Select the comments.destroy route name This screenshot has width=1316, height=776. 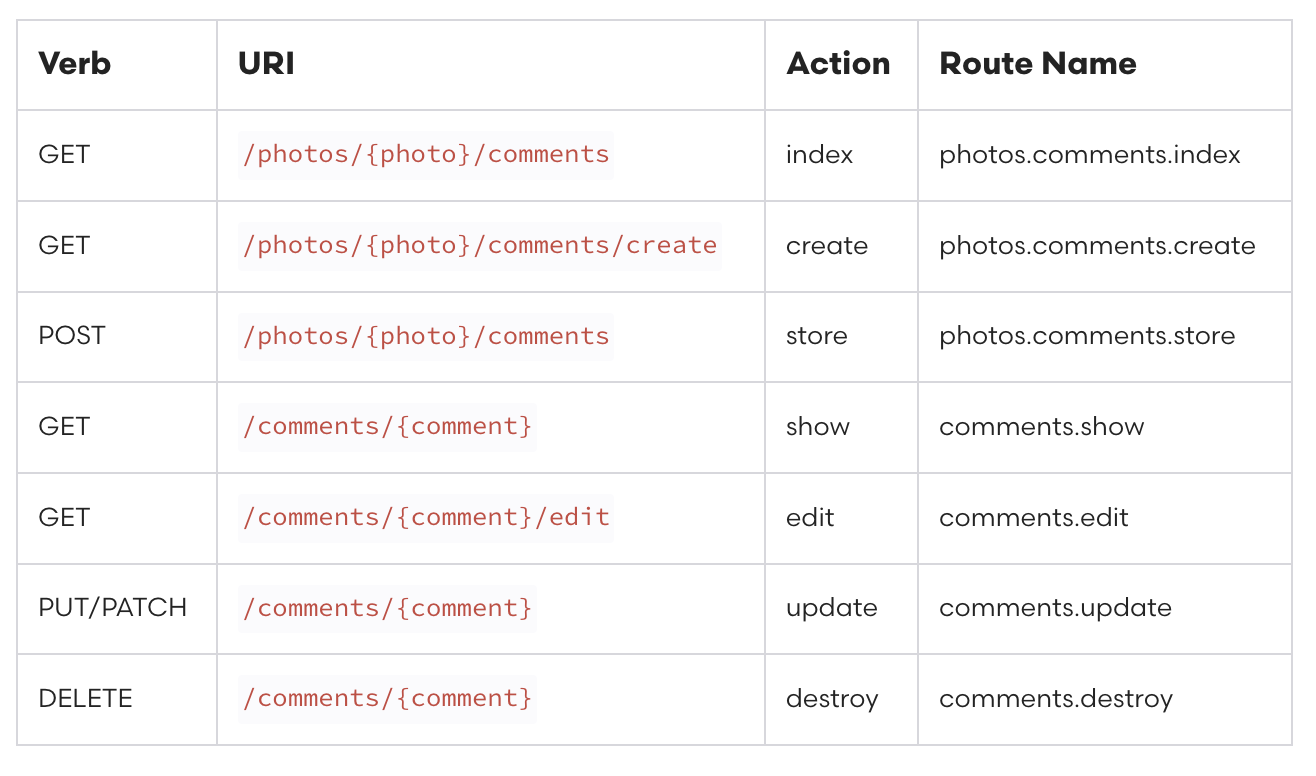point(1056,699)
